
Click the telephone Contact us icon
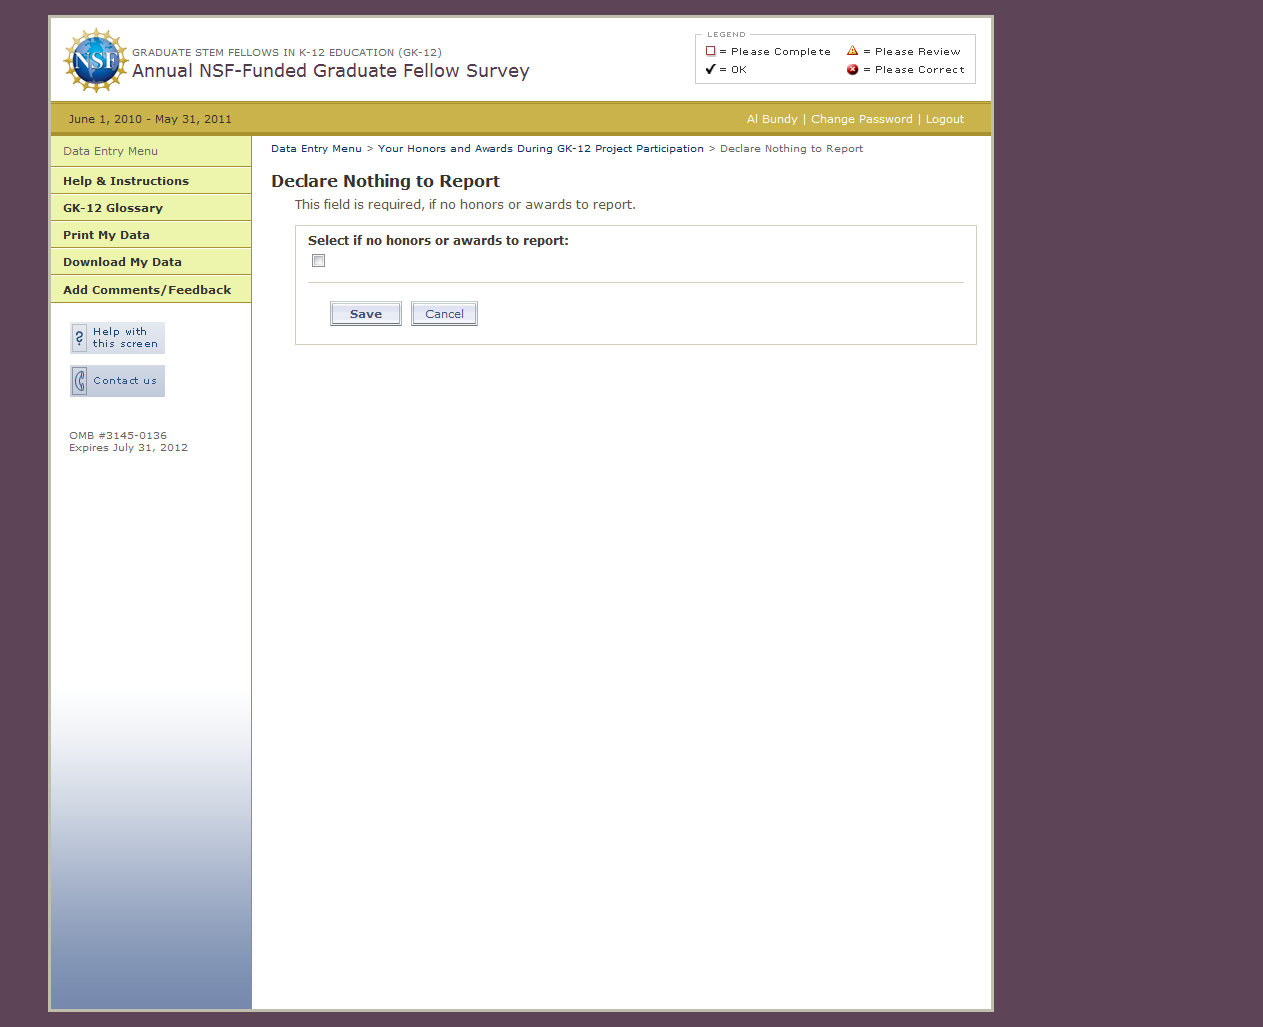point(80,381)
